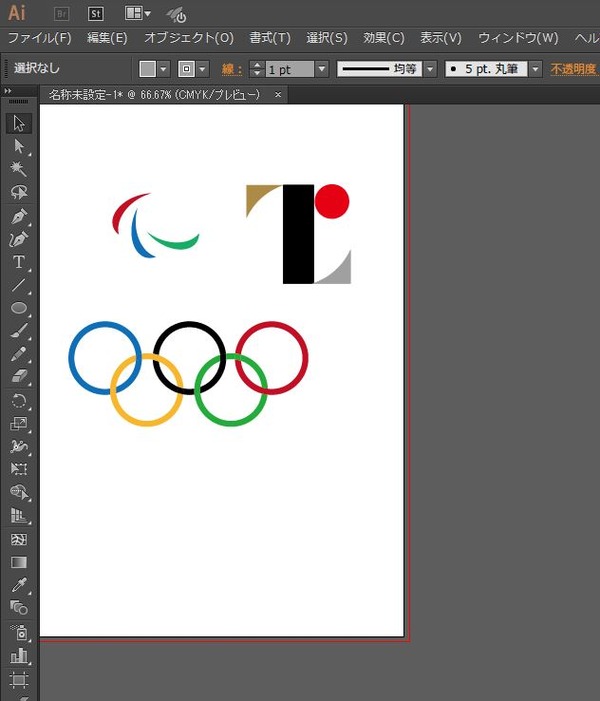The image size is (600, 701).
Task: Select the Gradient tool
Action: [19, 562]
